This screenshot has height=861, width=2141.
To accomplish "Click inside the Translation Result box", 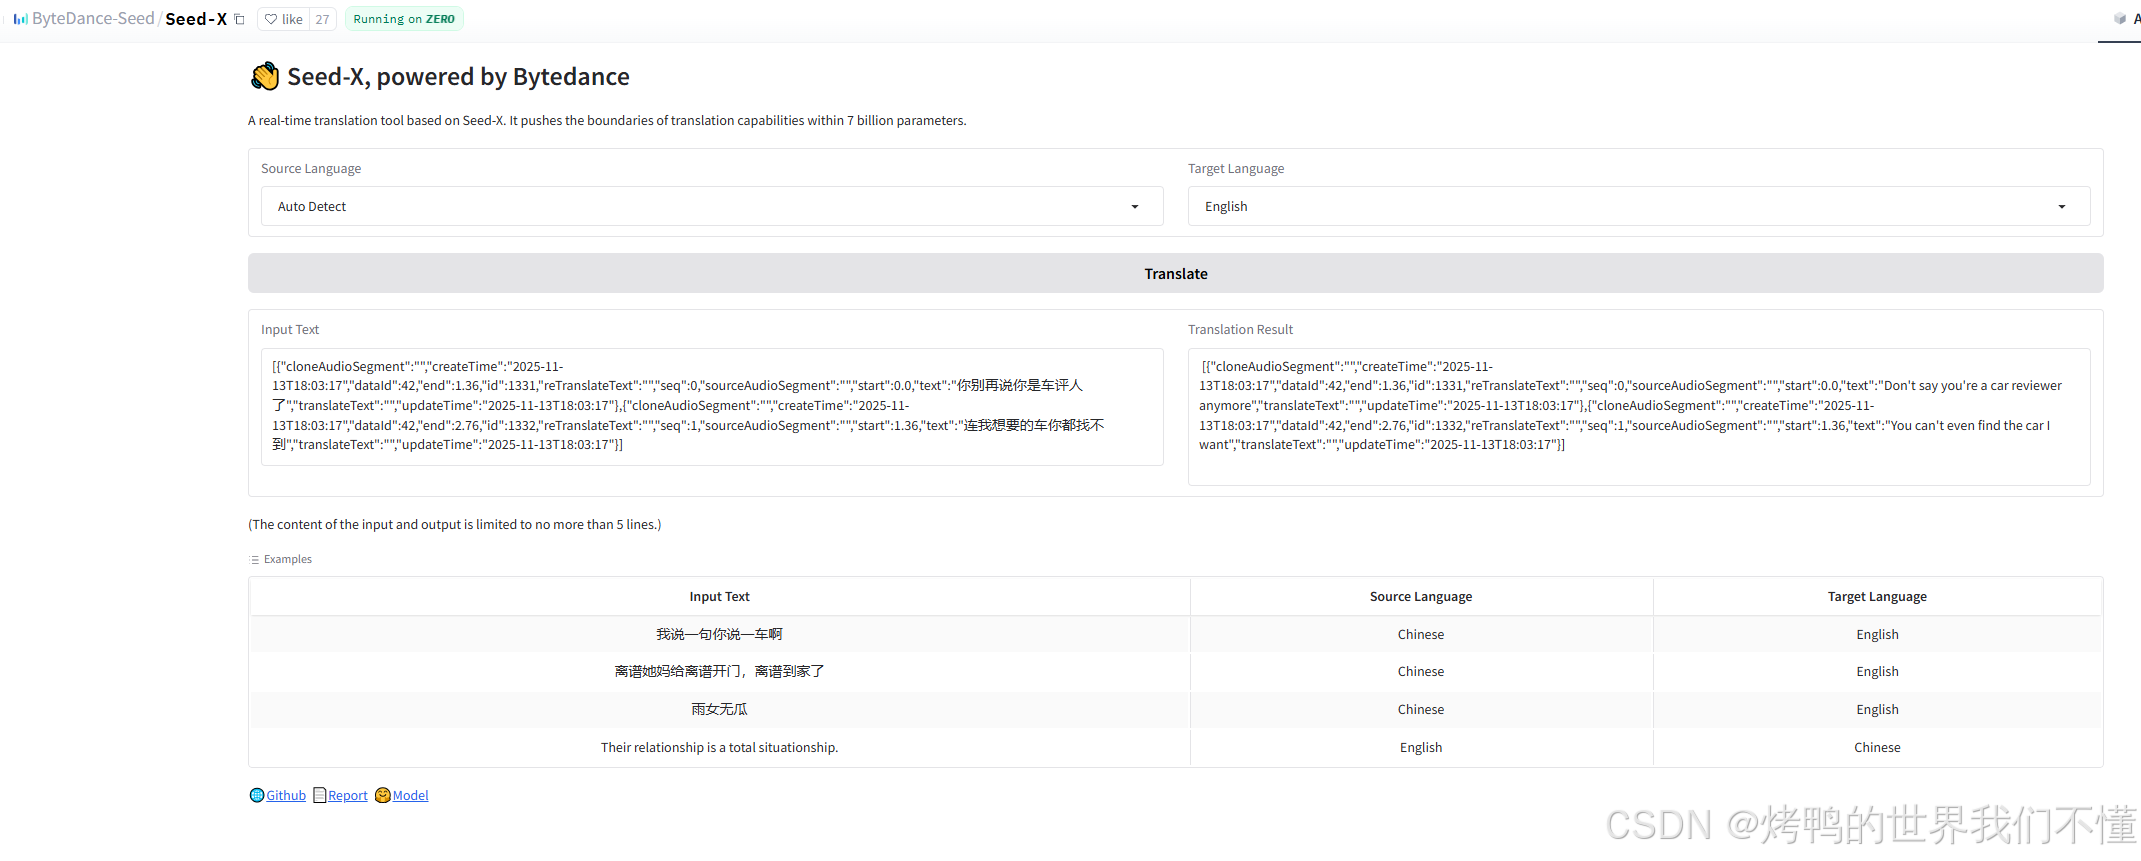I will [1639, 416].
